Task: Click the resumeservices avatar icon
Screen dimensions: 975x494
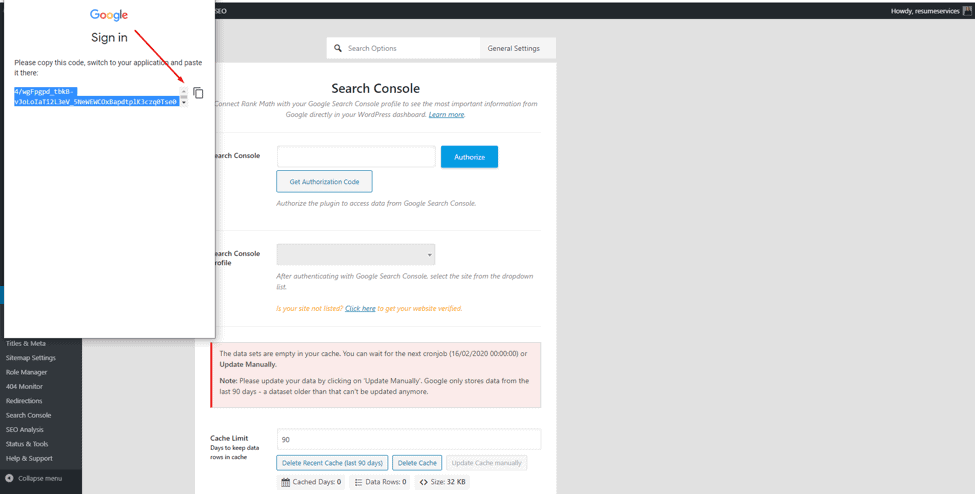Action: pyautogui.click(x=967, y=11)
